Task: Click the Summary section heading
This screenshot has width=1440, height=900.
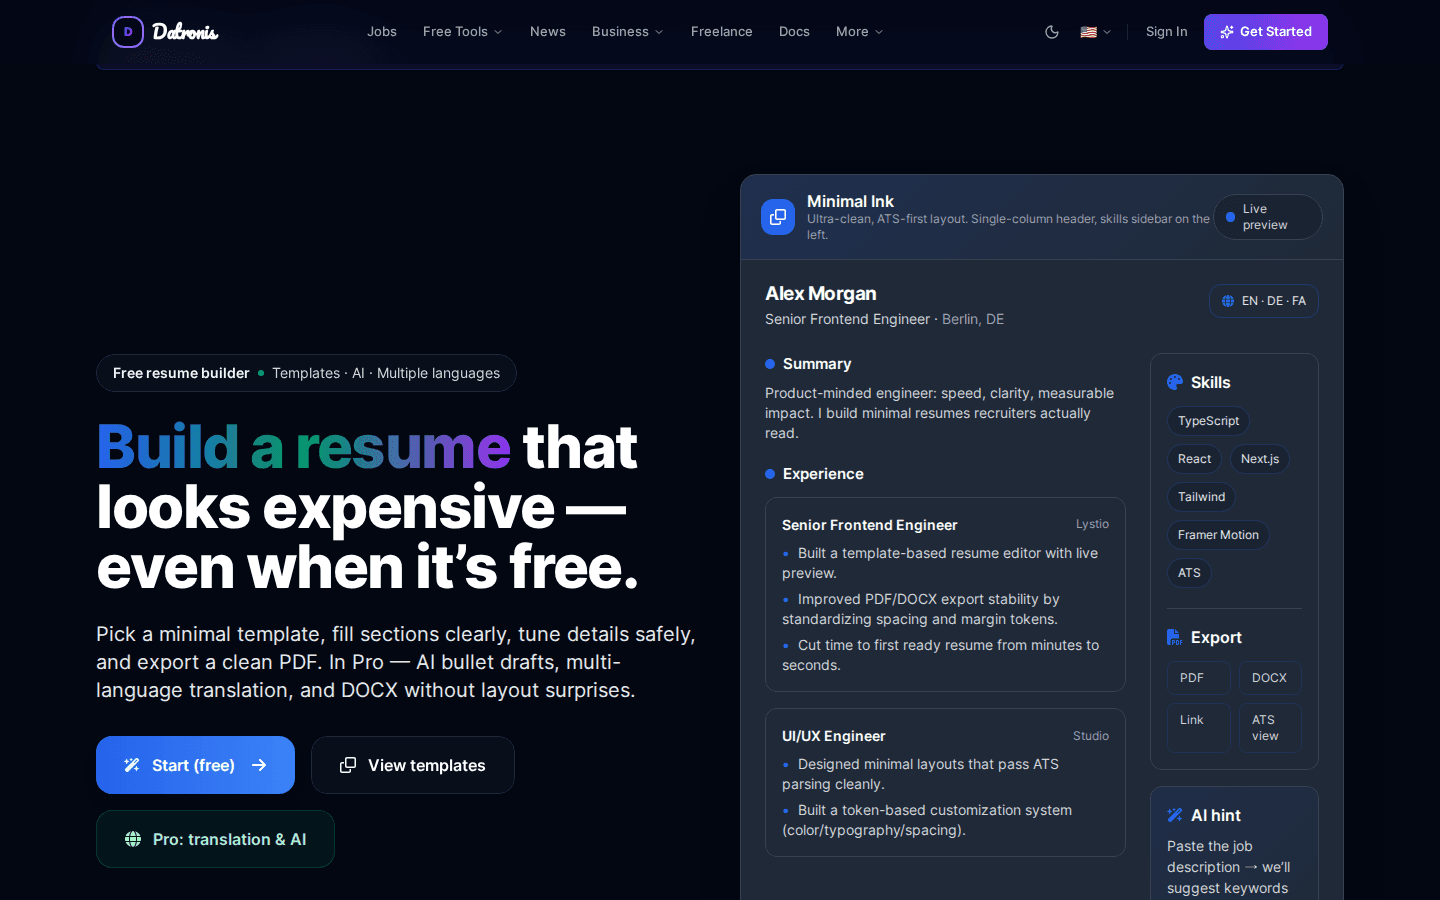Action: [817, 364]
